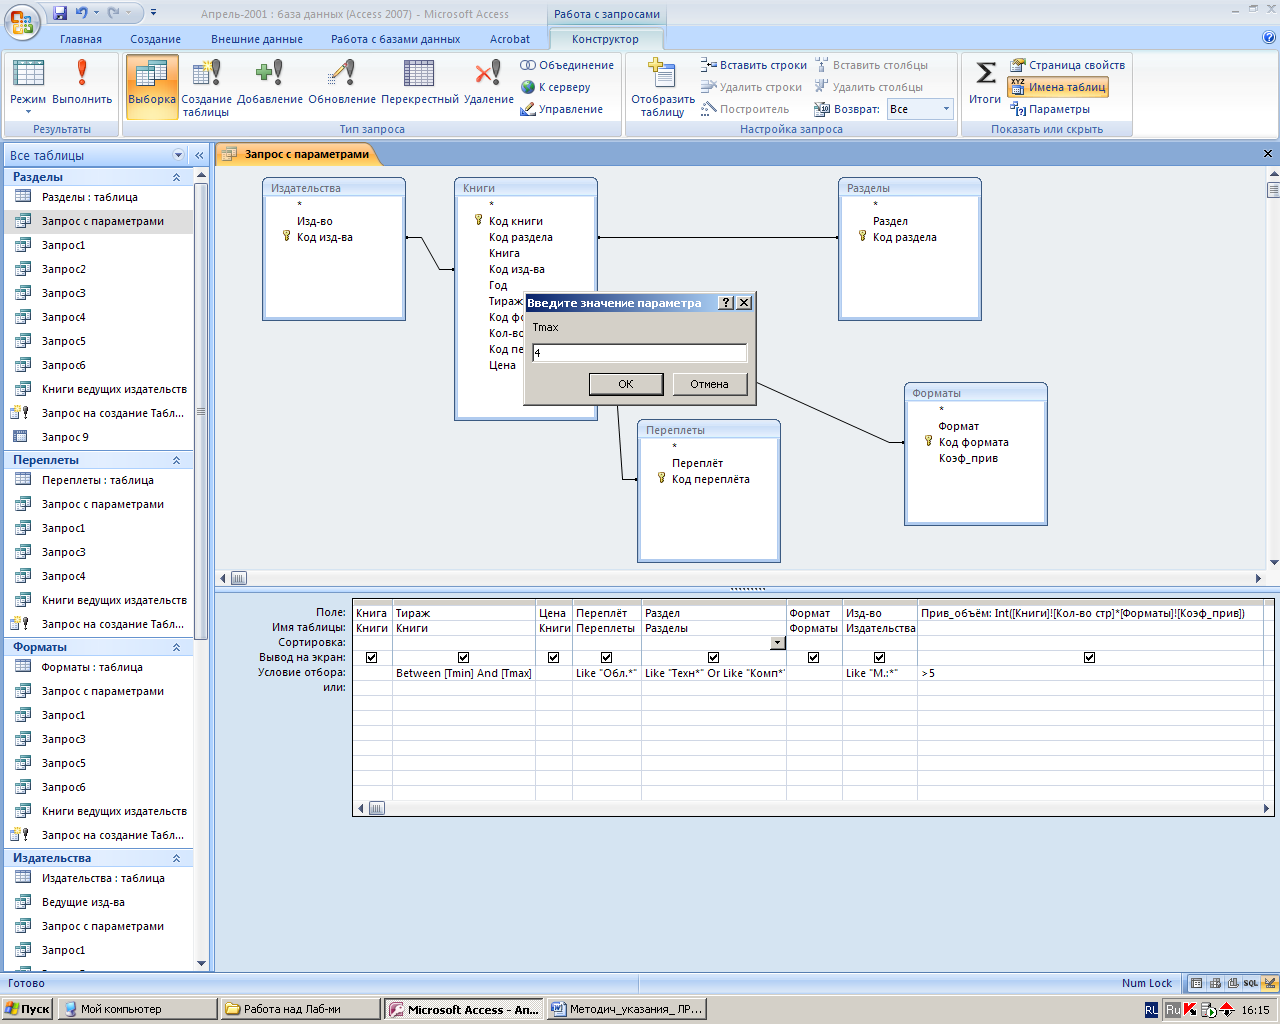Open the Внешние данные ribbon tab
Screen dimensions: 1280x1024
[x=257, y=39]
